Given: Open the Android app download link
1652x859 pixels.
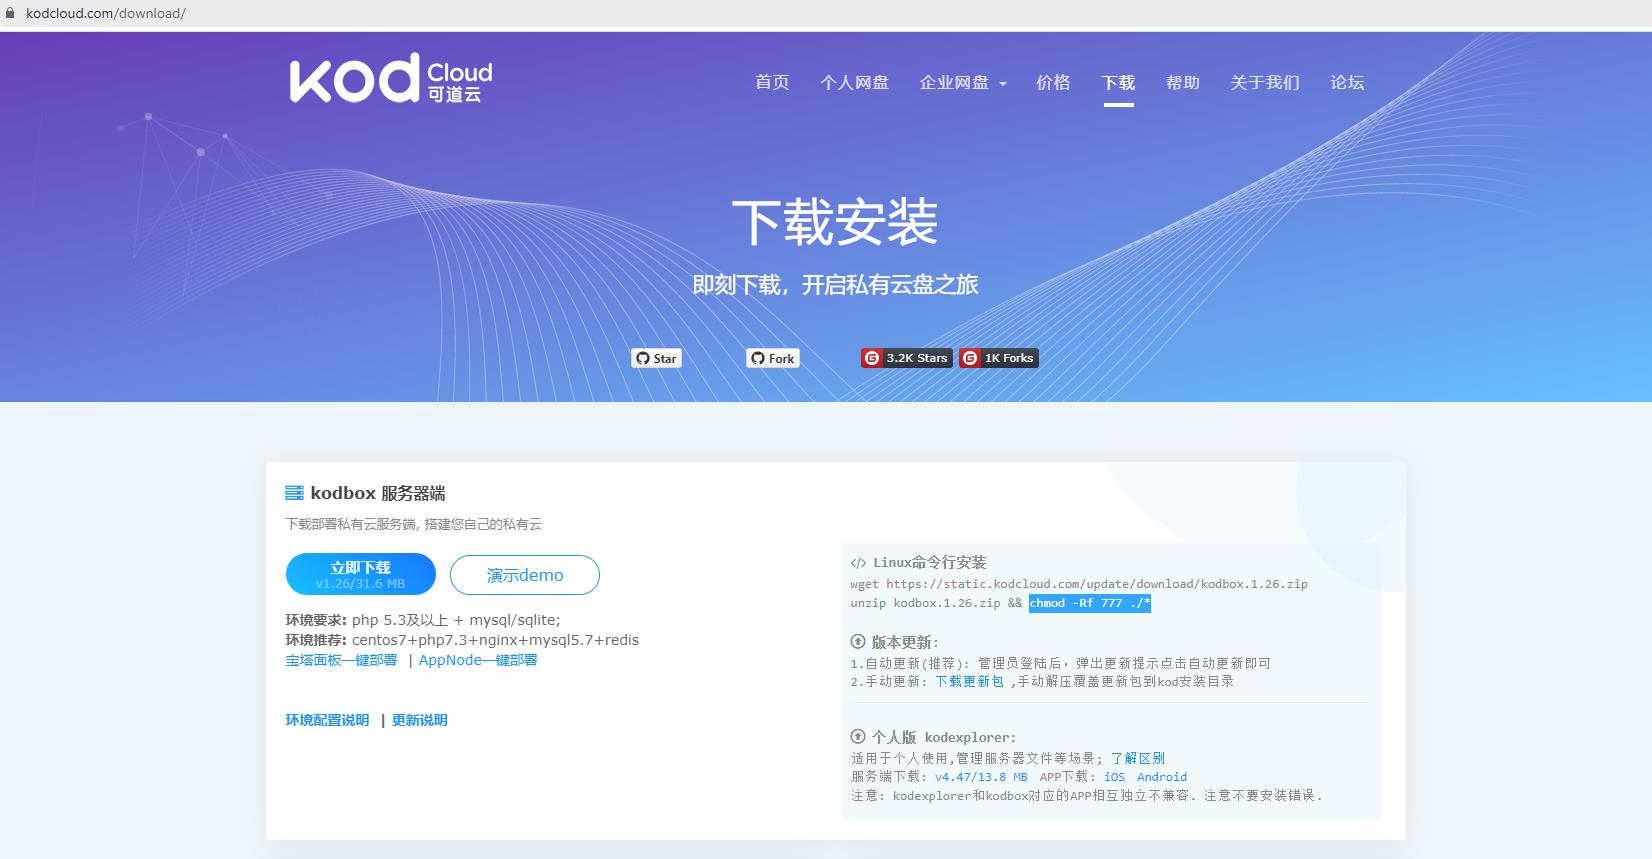Looking at the screenshot, I should point(1162,777).
